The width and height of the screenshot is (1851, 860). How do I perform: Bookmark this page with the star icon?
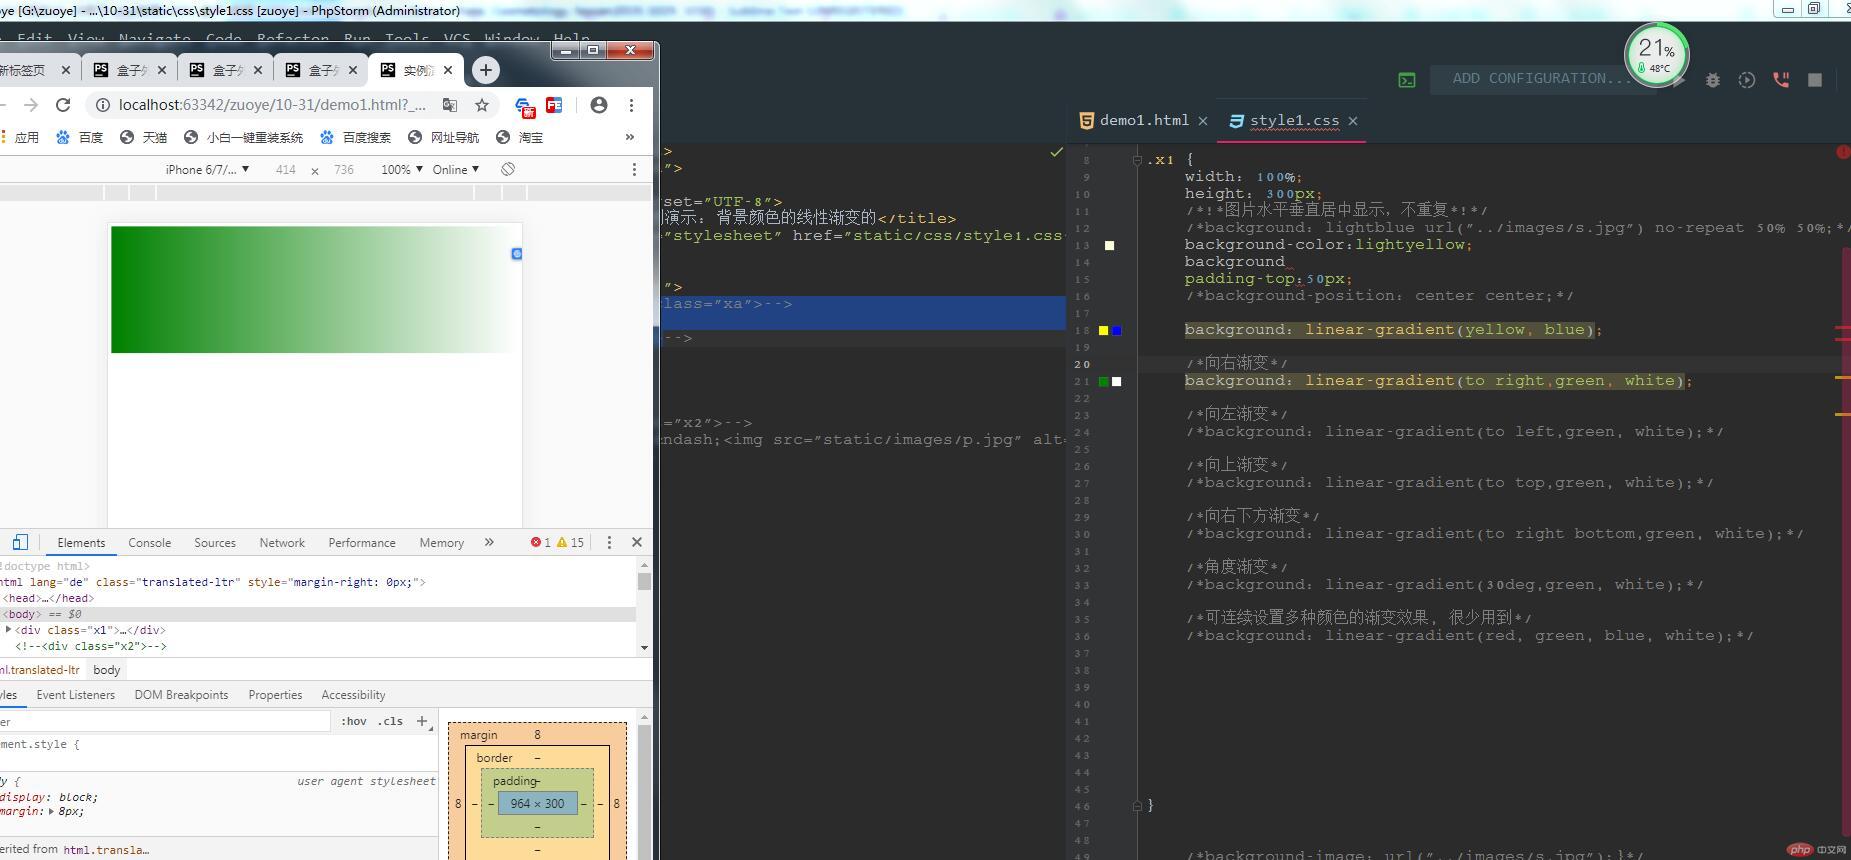482,105
